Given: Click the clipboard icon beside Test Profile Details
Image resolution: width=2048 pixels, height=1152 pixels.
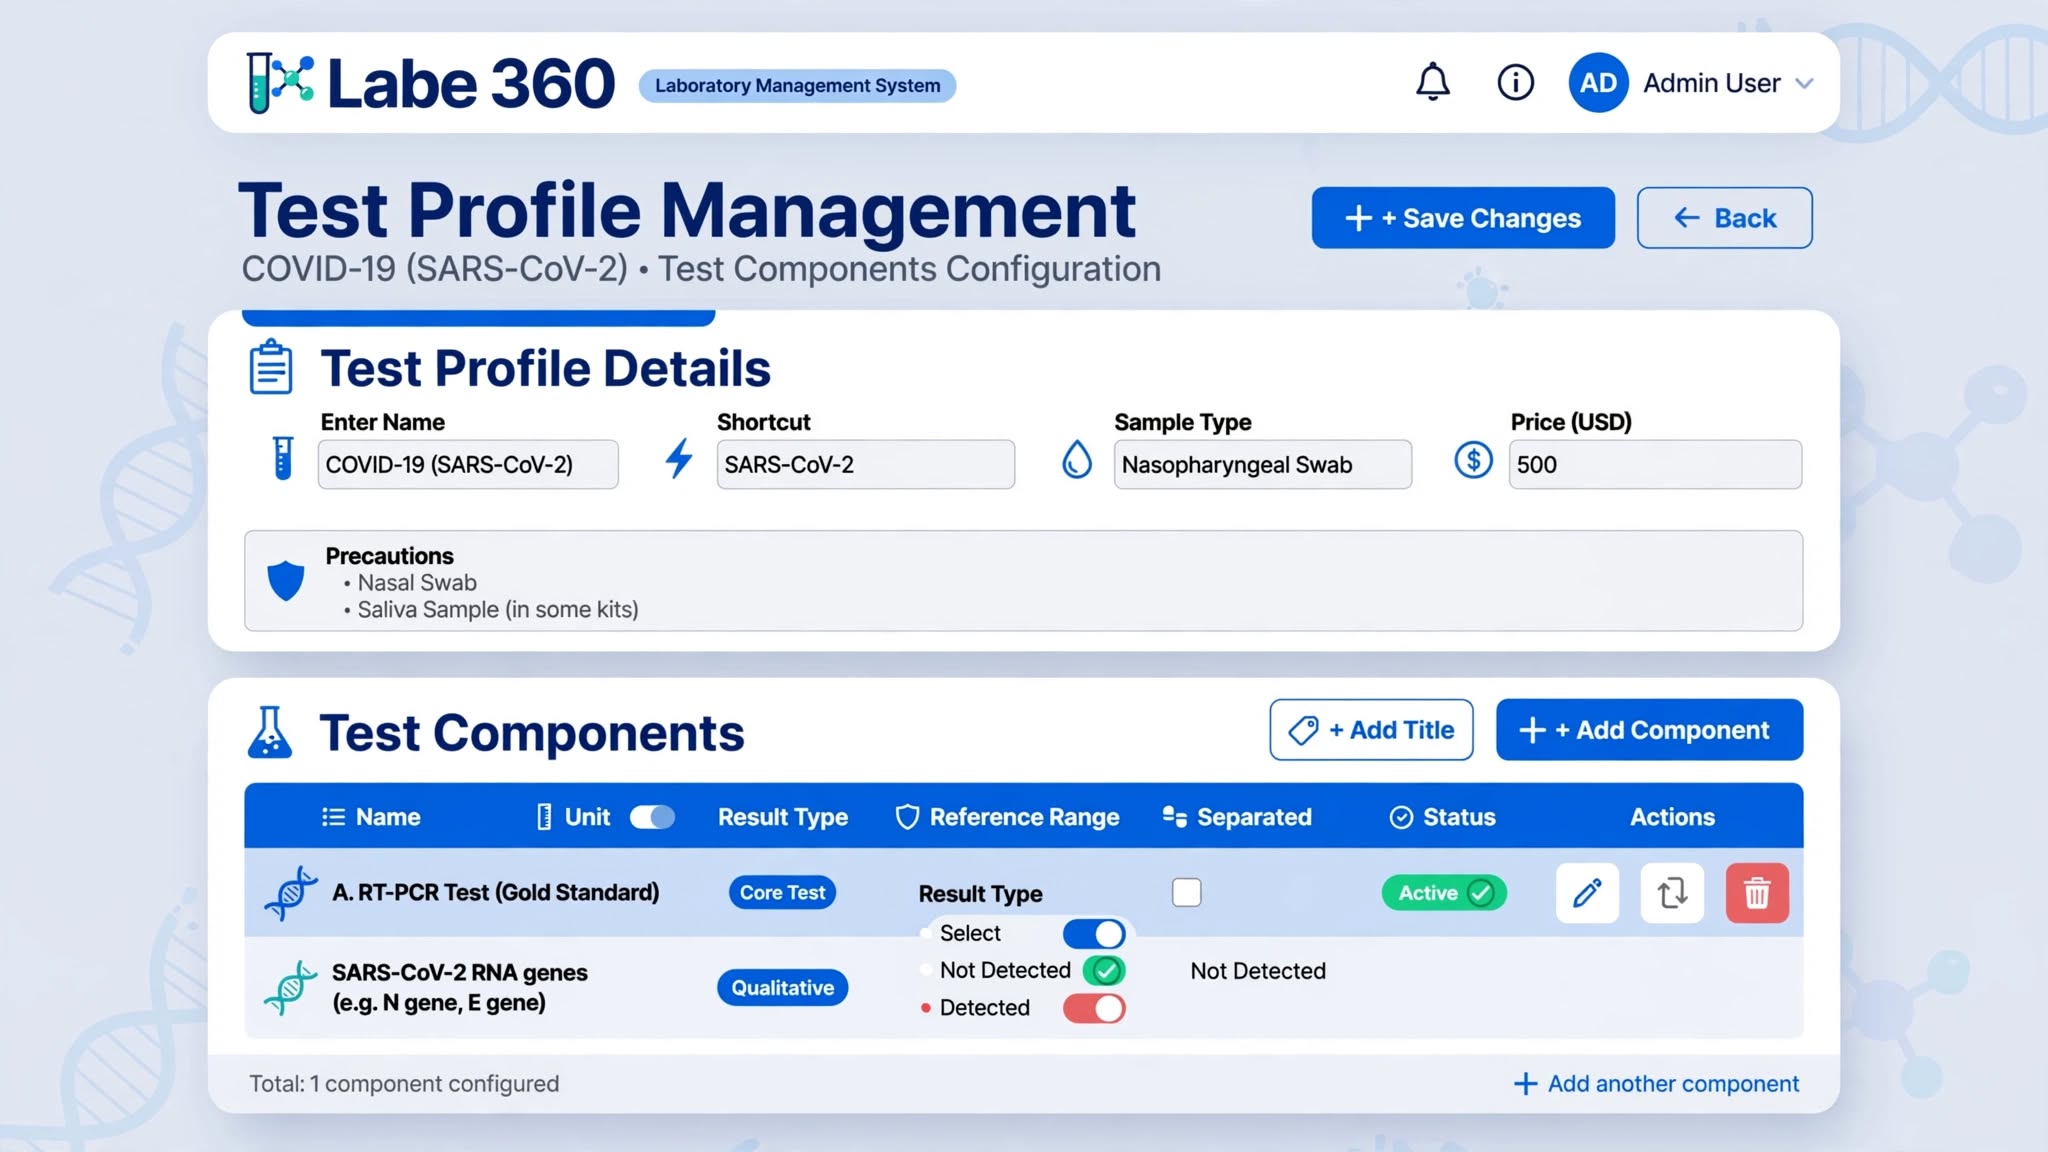Looking at the screenshot, I should tap(270, 367).
